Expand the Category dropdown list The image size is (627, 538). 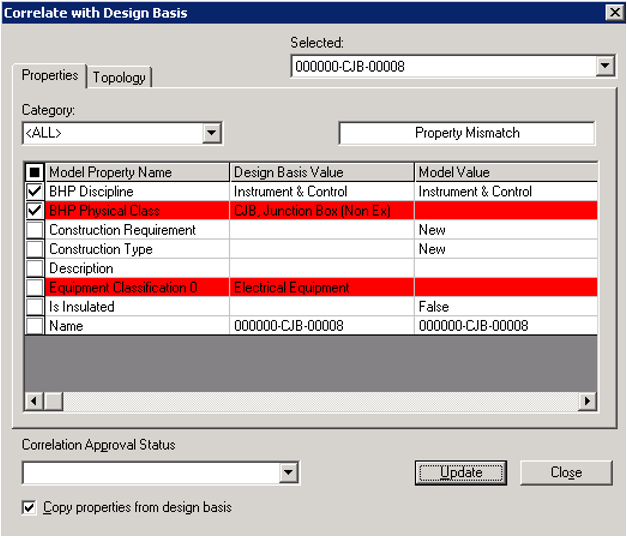tap(211, 133)
